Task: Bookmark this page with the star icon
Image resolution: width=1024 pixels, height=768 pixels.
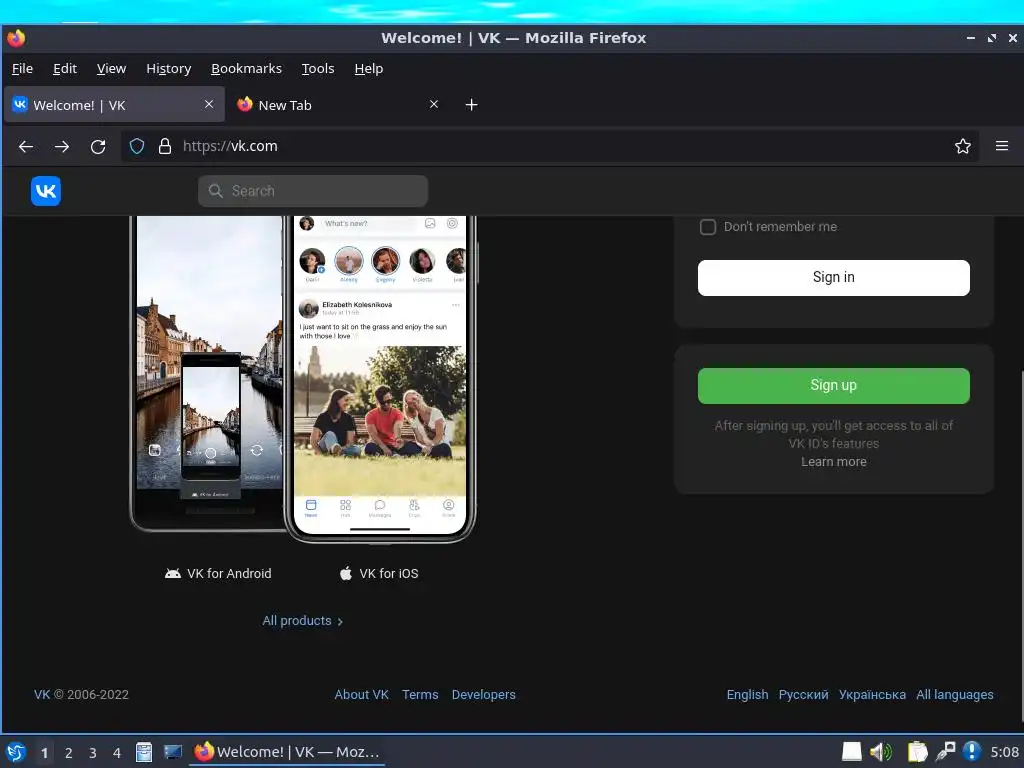Action: click(x=963, y=146)
